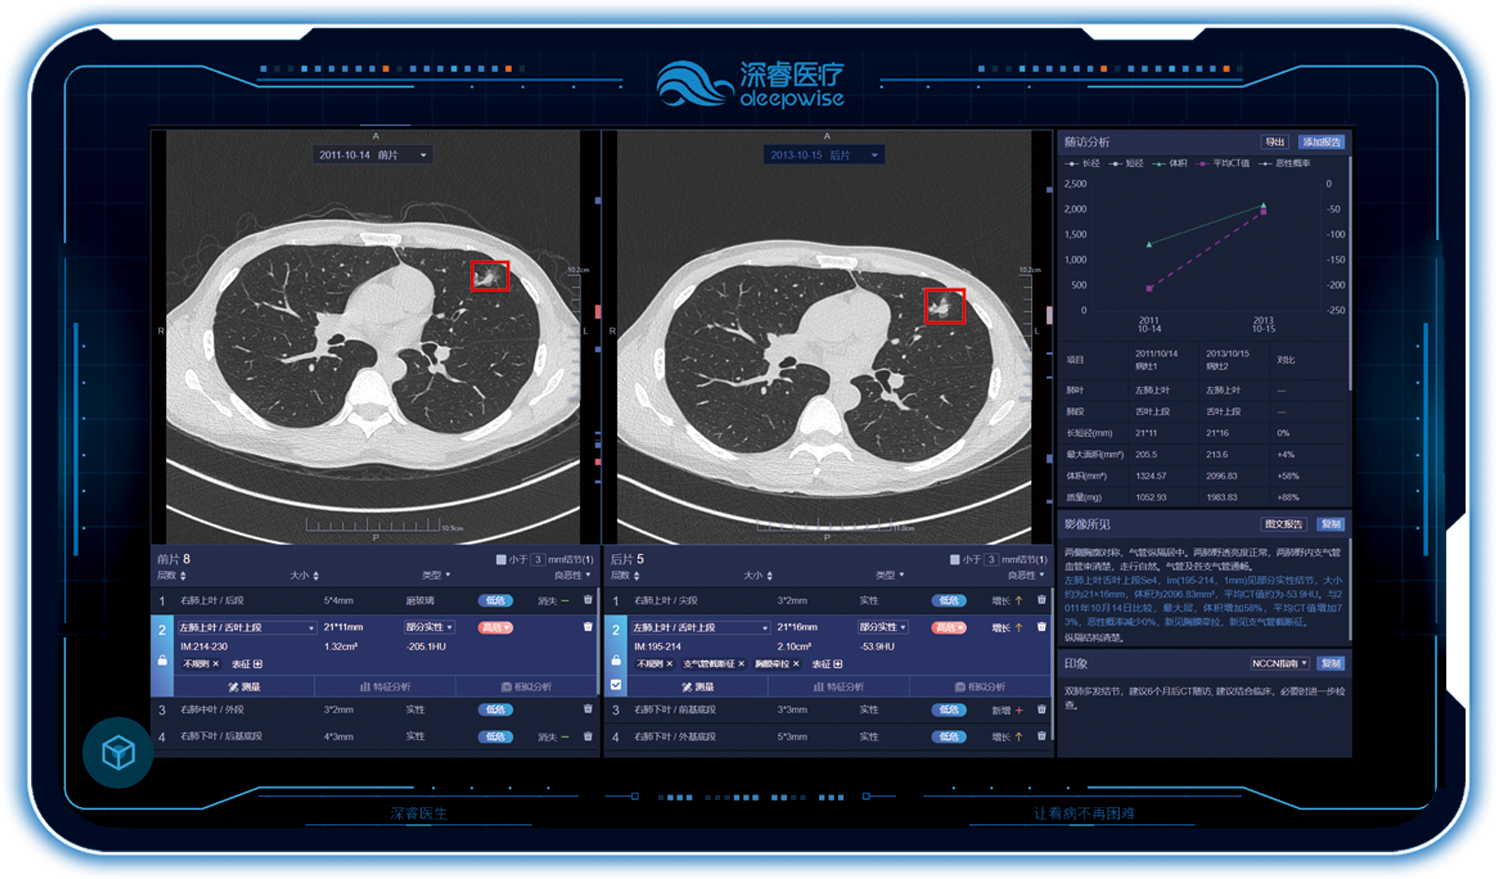Viewport: 1496px width, 879px height.
Task: Edit the mm threshold field in 后片 panel
Action: [x=992, y=559]
